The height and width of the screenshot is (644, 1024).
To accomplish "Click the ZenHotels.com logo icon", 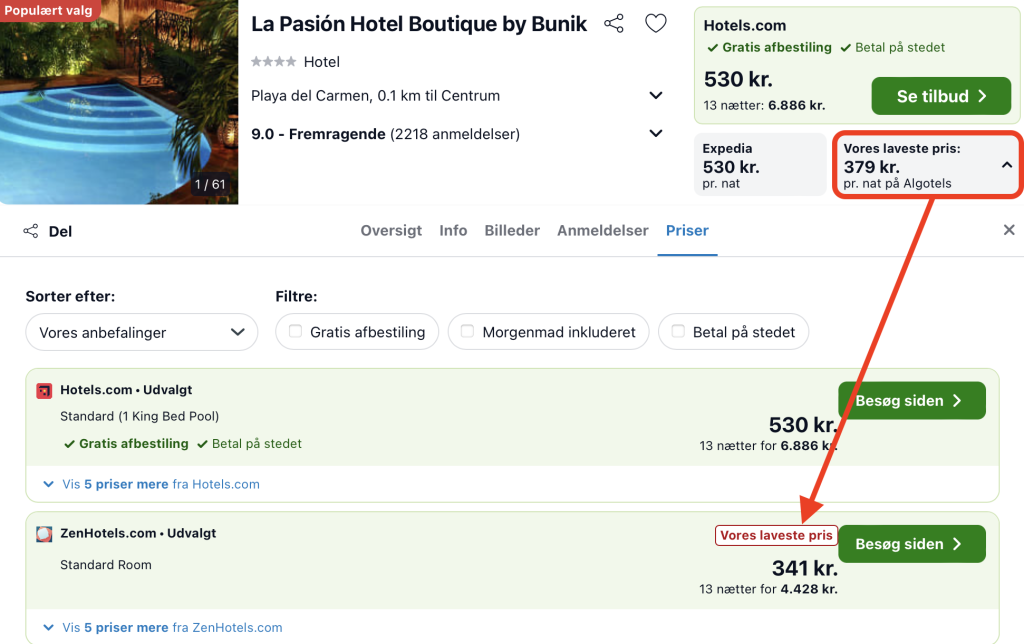I will pyautogui.click(x=44, y=534).
